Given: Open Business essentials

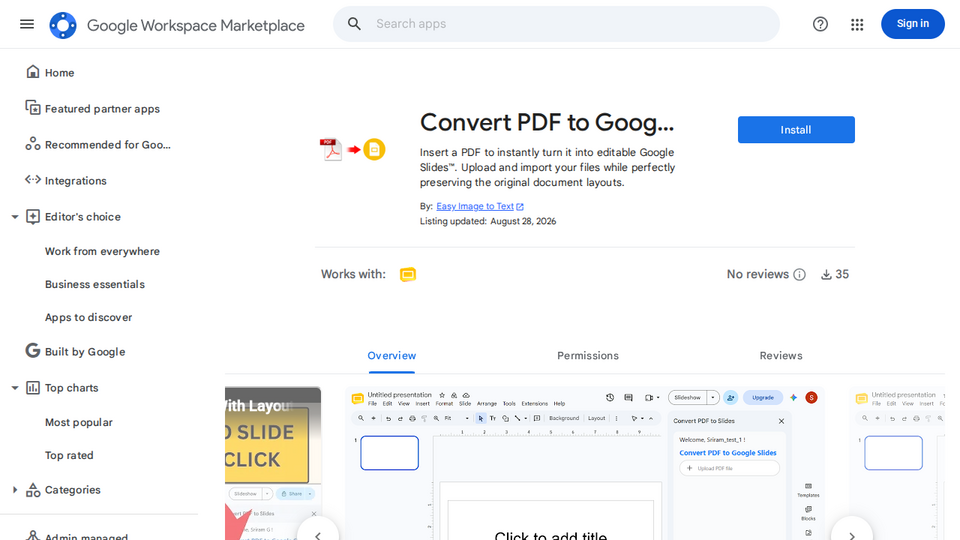Looking at the screenshot, I should click(95, 285).
